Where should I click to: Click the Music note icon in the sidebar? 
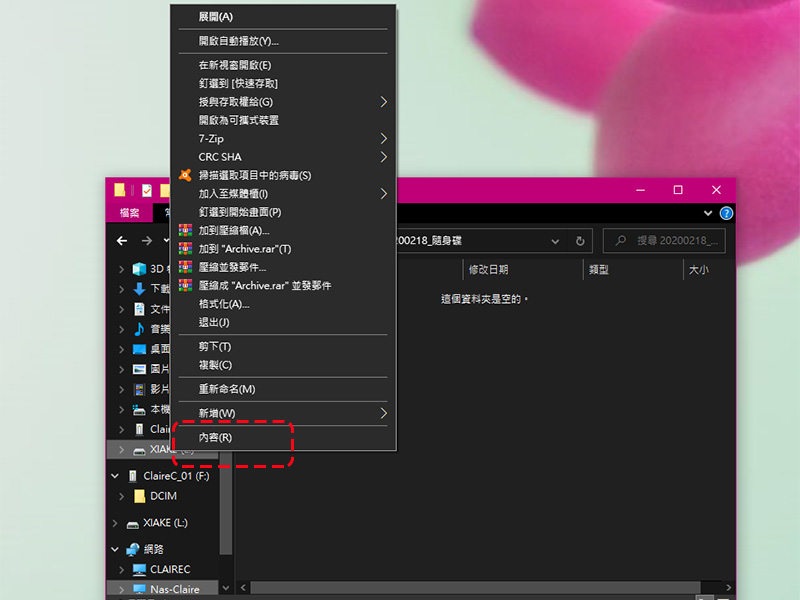click(x=139, y=329)
